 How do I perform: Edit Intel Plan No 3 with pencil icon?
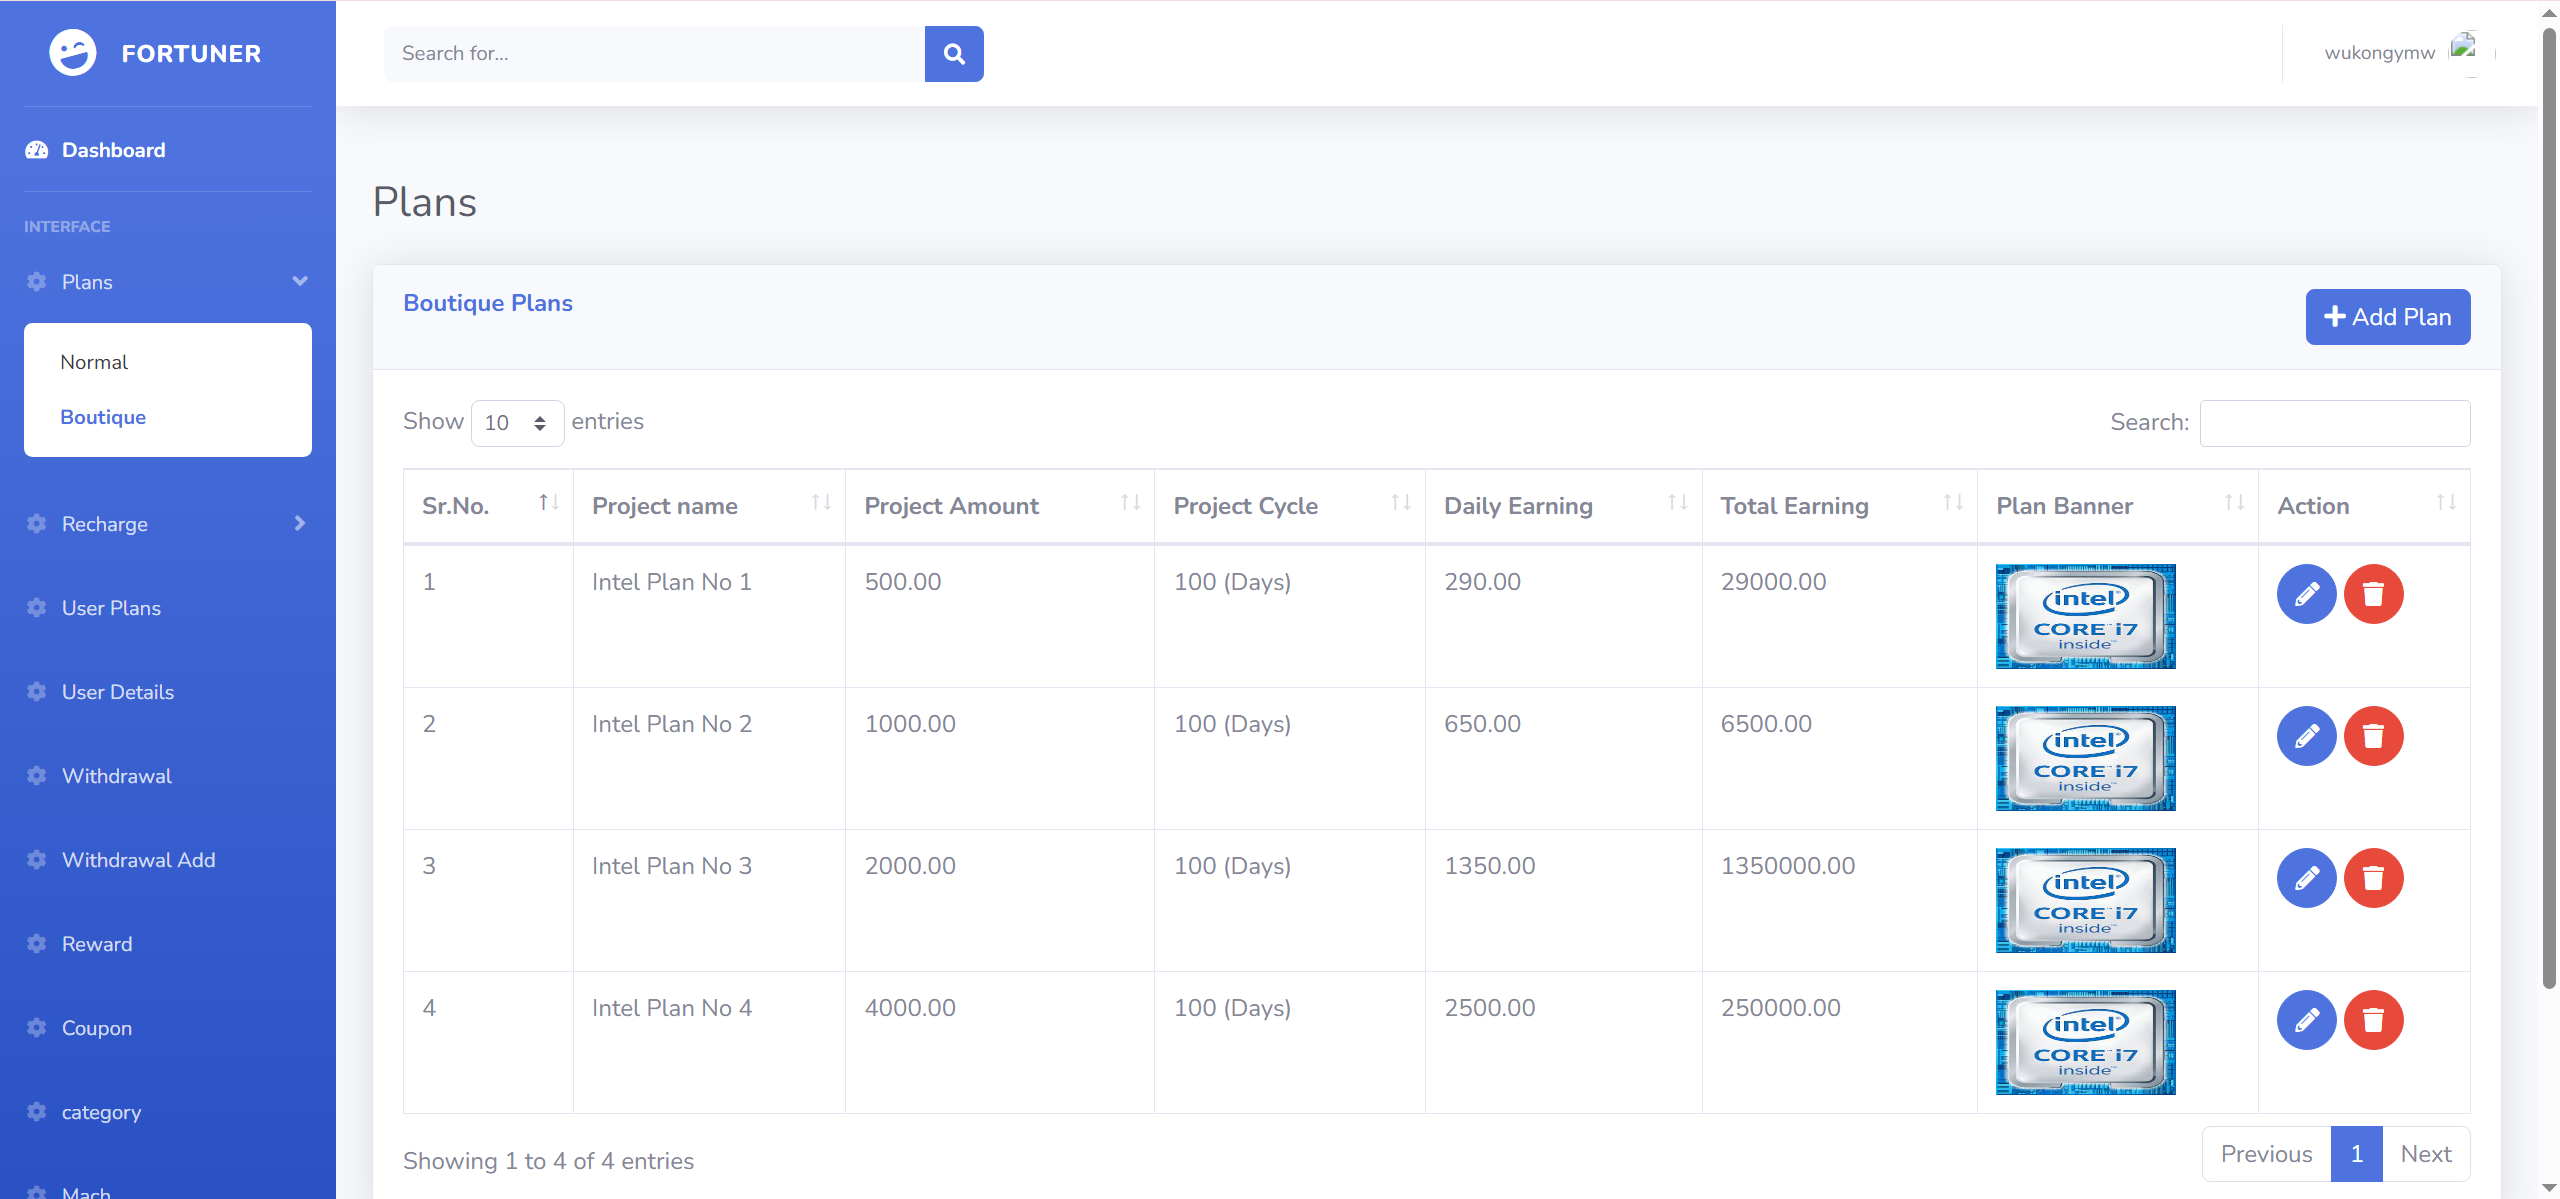coord(2305,878)
